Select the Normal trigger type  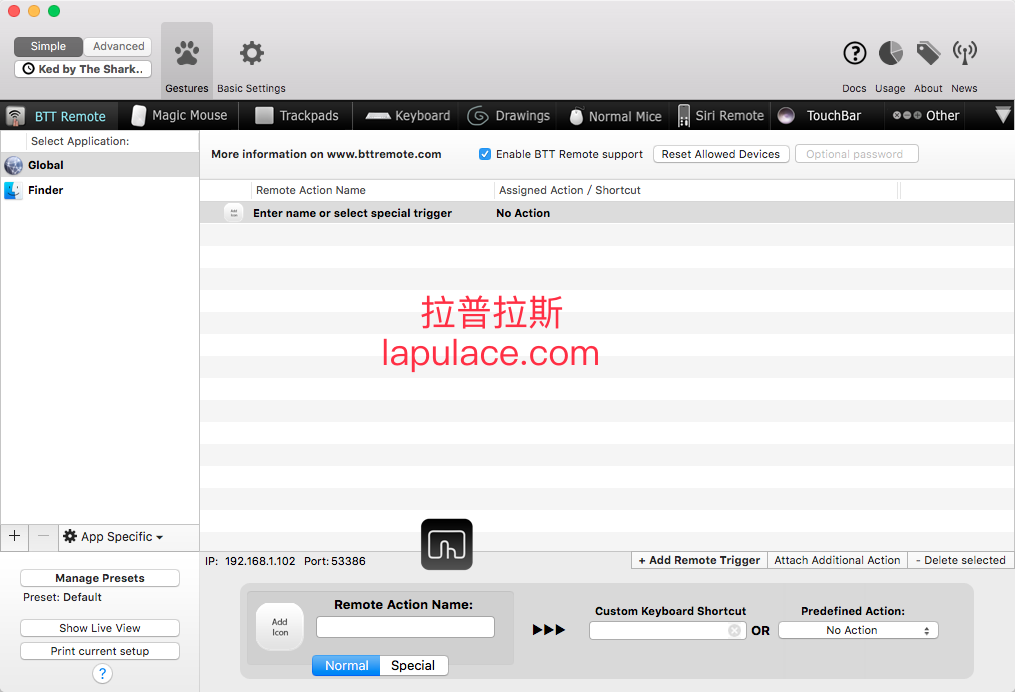[x=346, y=665]
